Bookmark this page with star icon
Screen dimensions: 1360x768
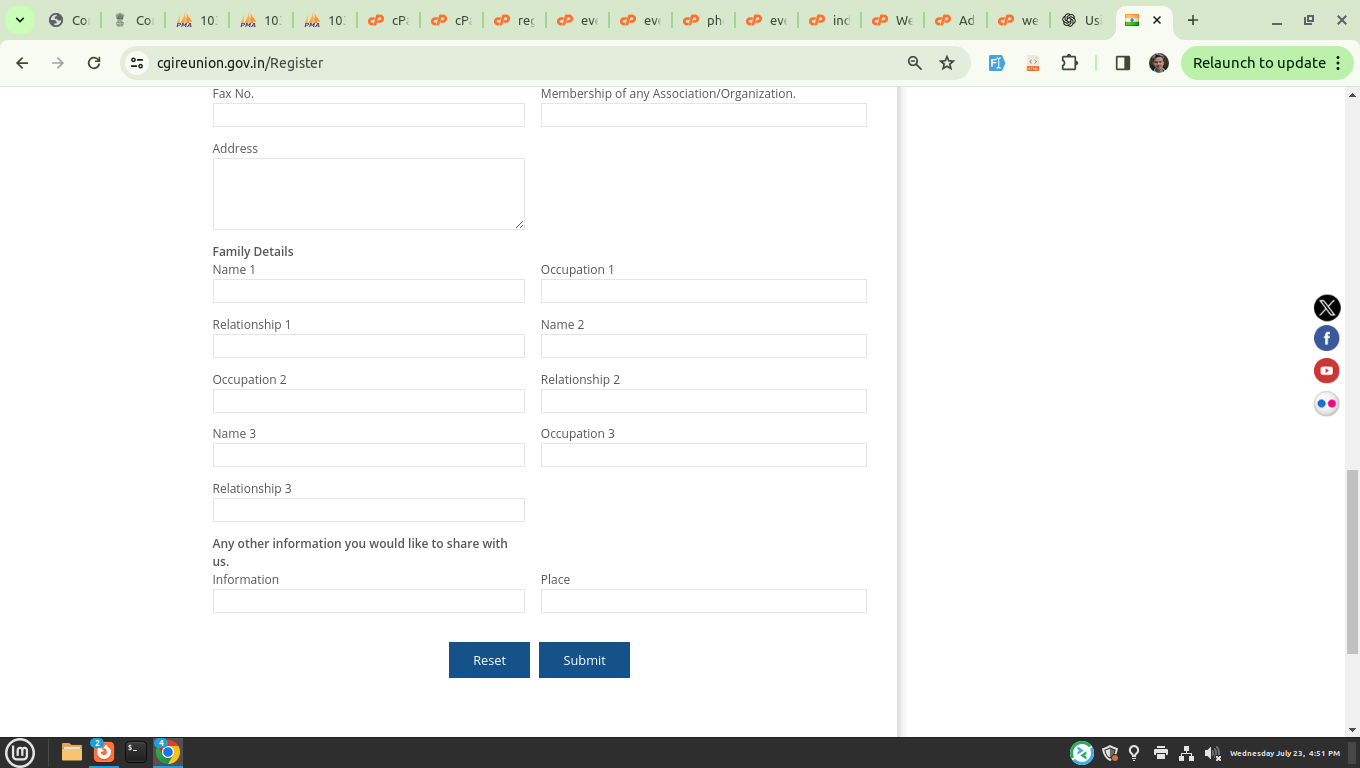(947, 63)
